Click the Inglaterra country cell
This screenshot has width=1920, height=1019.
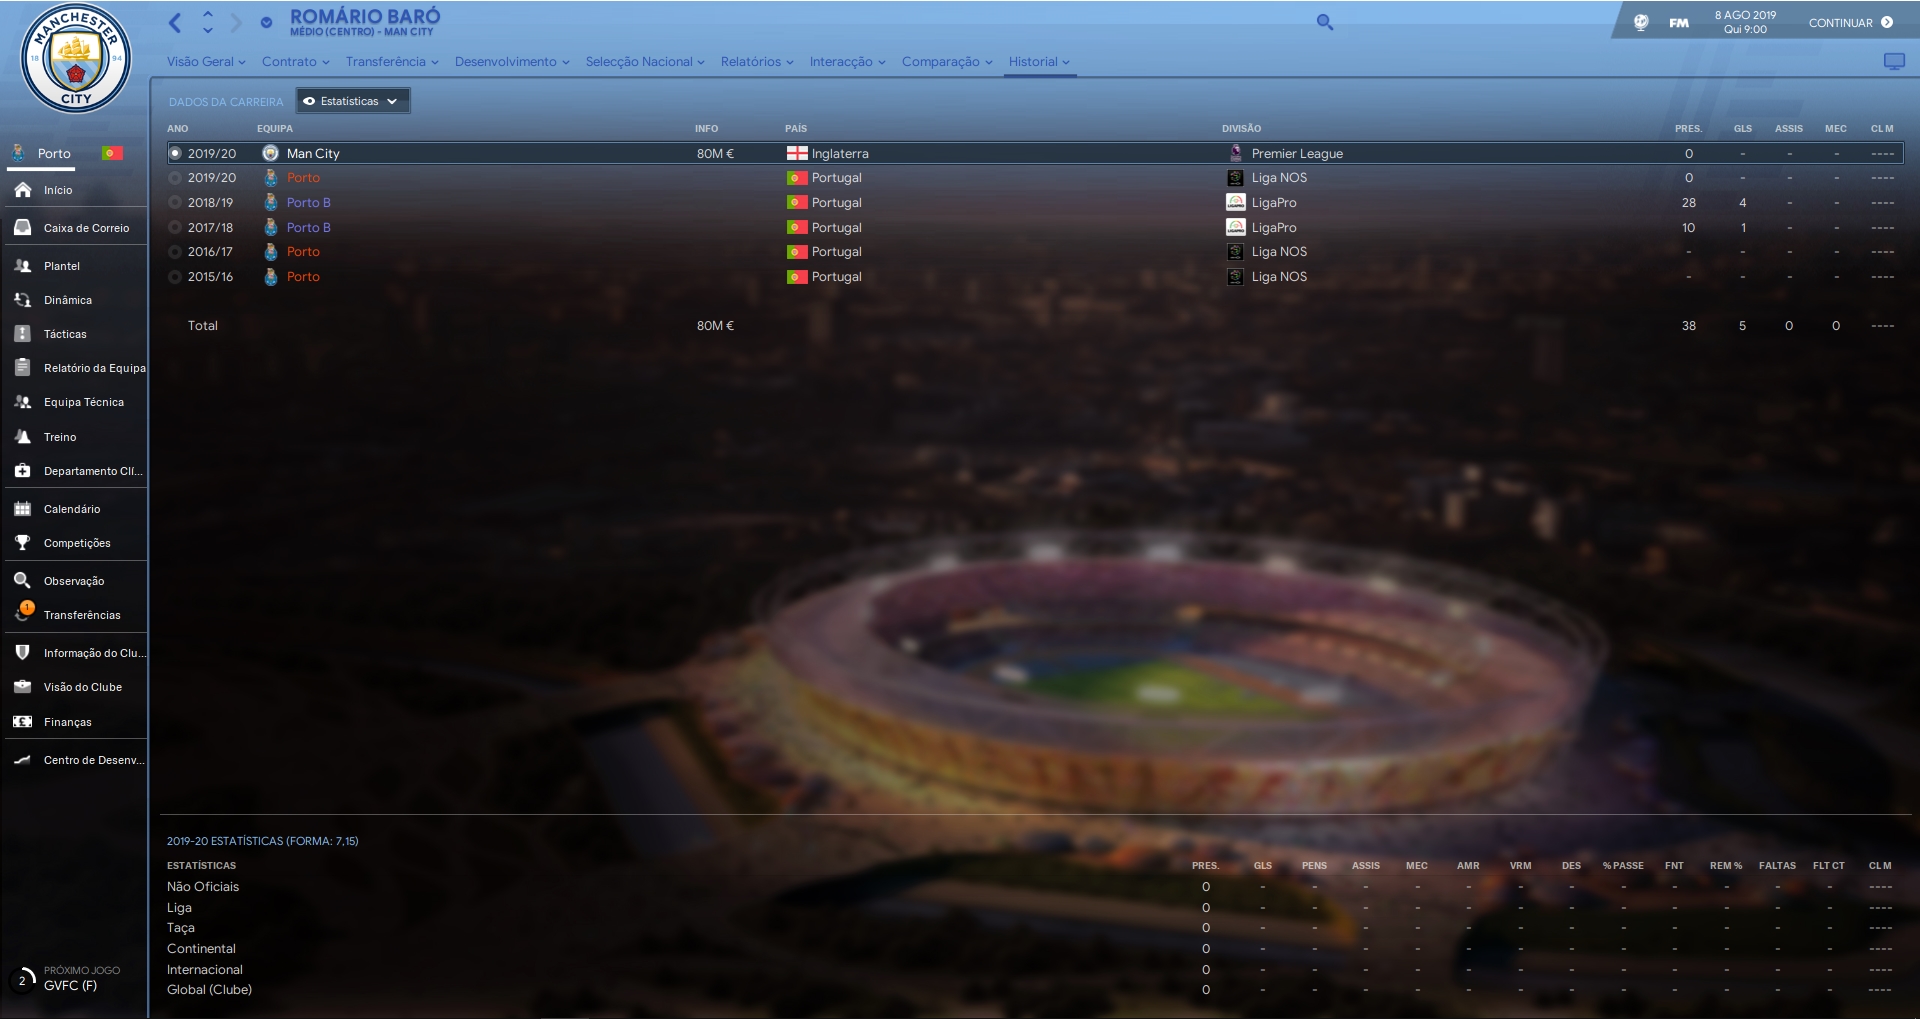(x=840, y=154)
